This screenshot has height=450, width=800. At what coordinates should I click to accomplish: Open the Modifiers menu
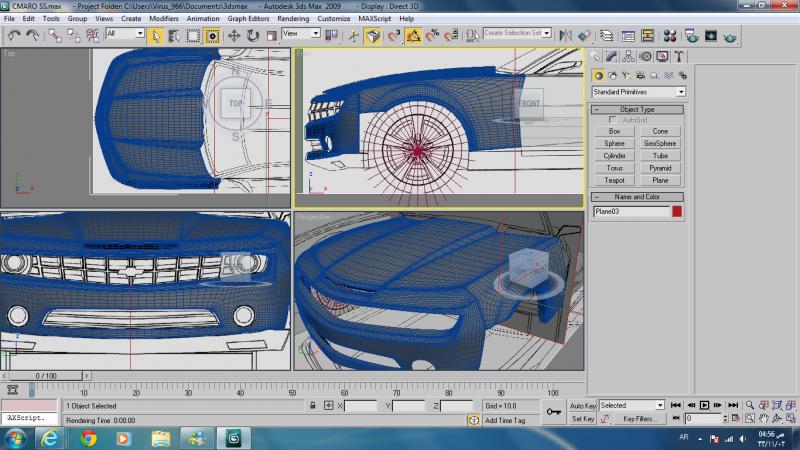coord(164,18)
